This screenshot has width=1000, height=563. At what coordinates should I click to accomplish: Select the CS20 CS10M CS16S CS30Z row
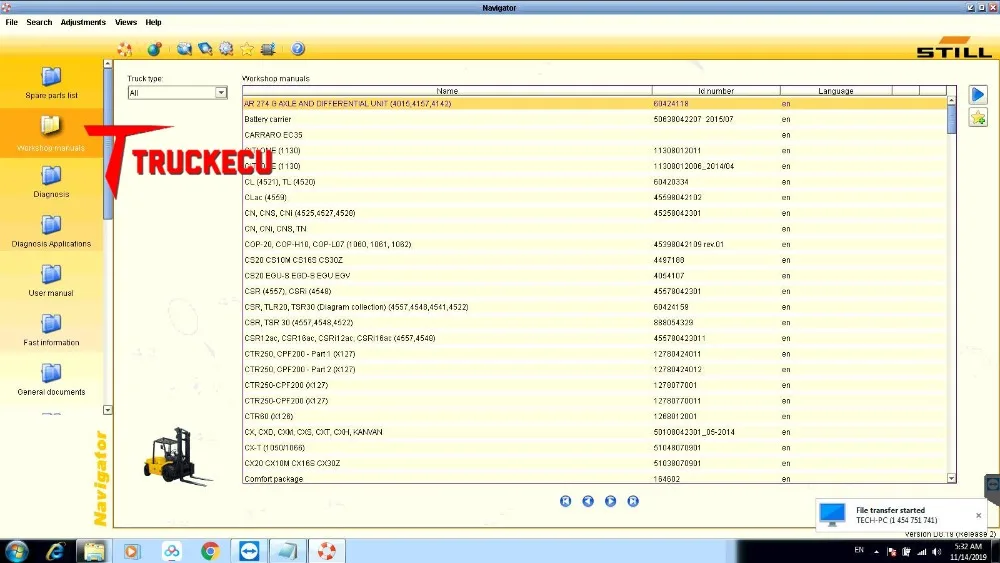(x=594, y=260)
